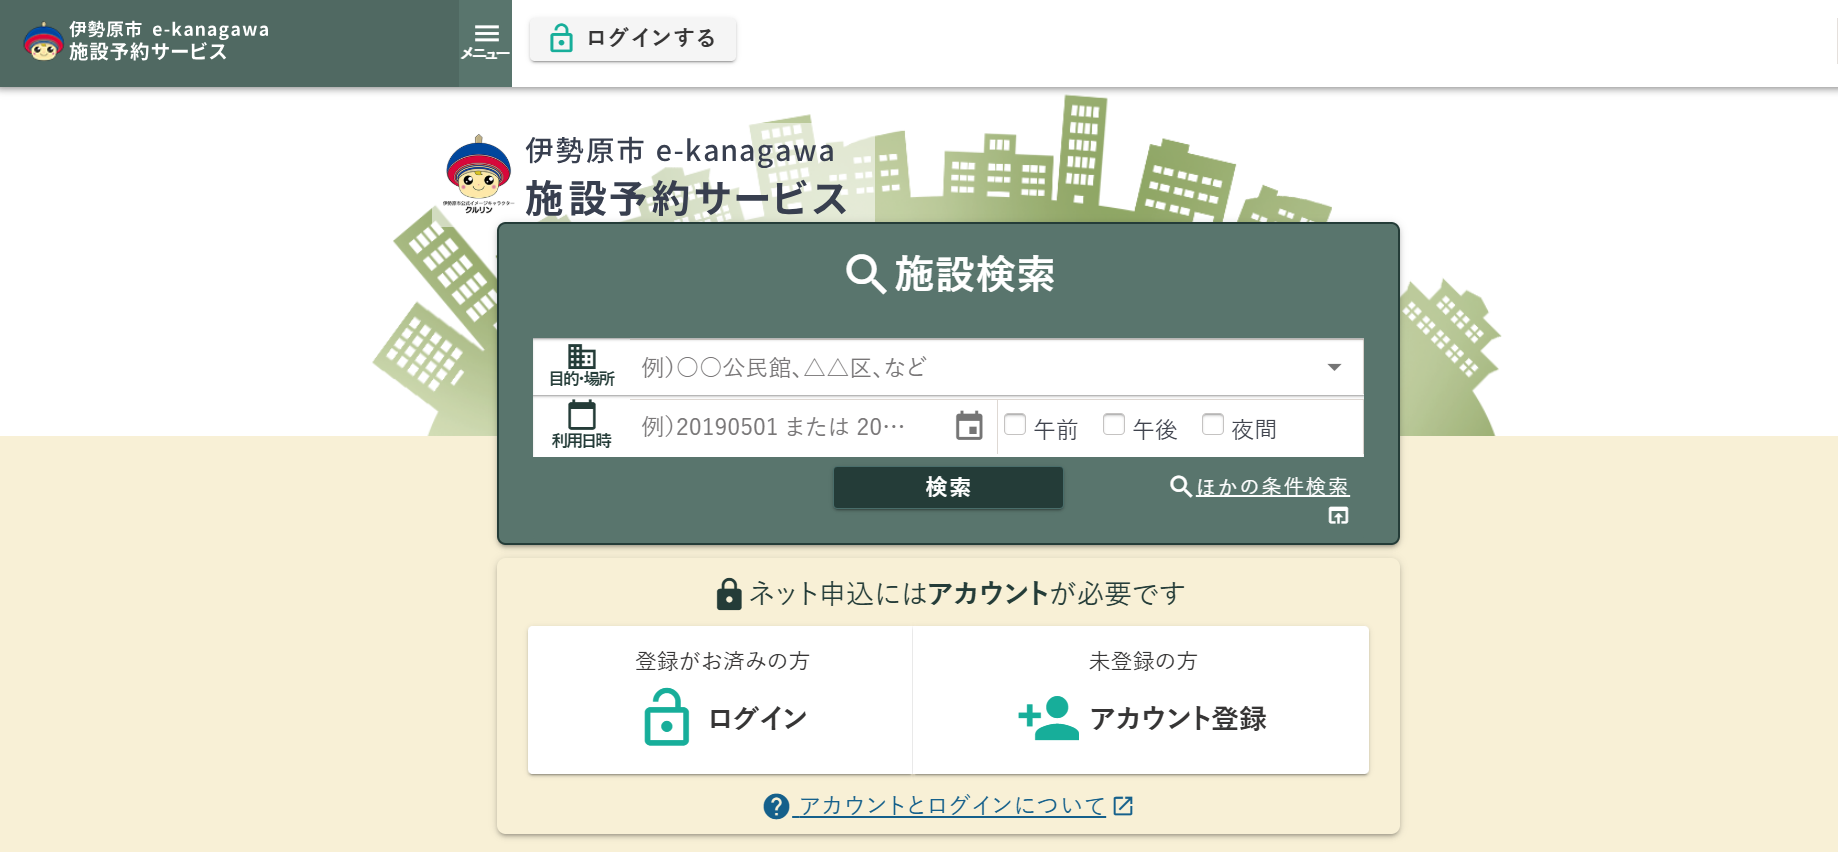The width and height of the screenshot is (1838, 852).
Task: Click the green padlock login icon in card
Action: (666, 718)
